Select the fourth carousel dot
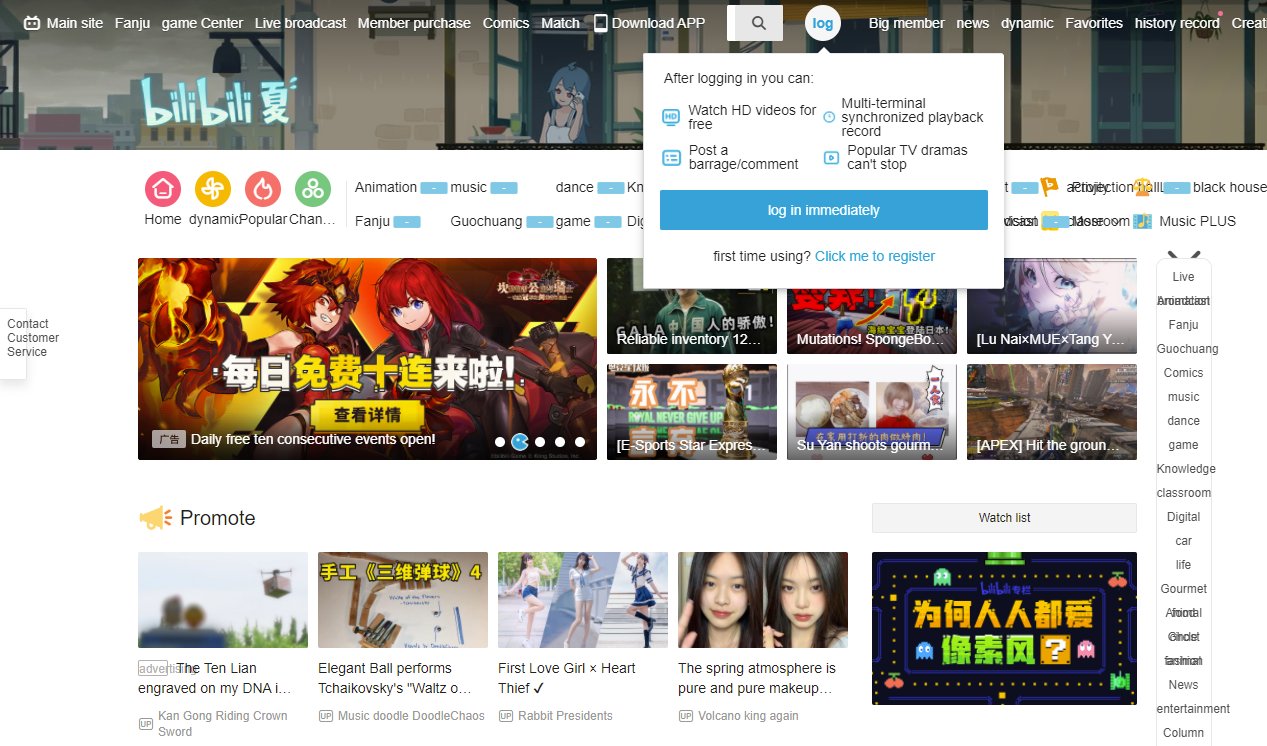 [x=560, y=441]
